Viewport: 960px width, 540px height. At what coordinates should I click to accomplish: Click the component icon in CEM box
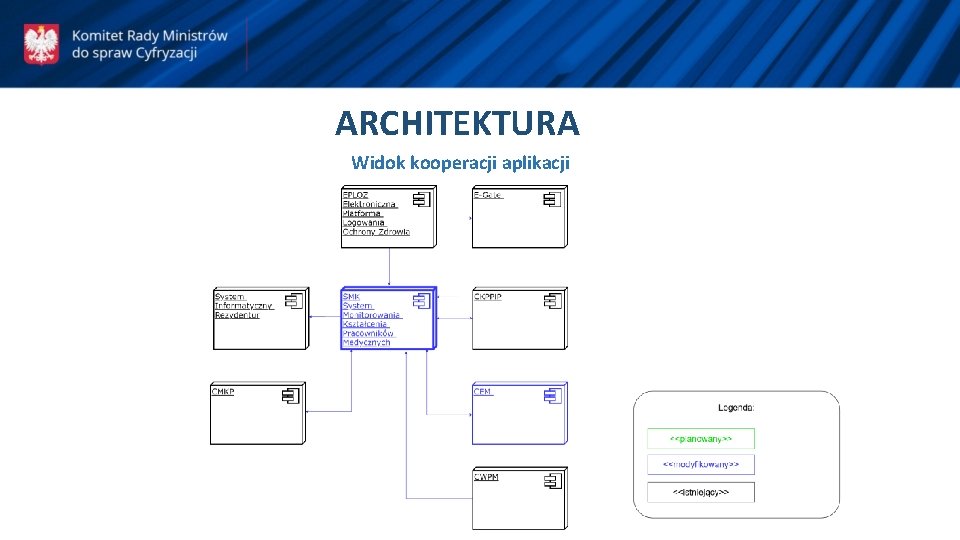[x=552, y=396]
